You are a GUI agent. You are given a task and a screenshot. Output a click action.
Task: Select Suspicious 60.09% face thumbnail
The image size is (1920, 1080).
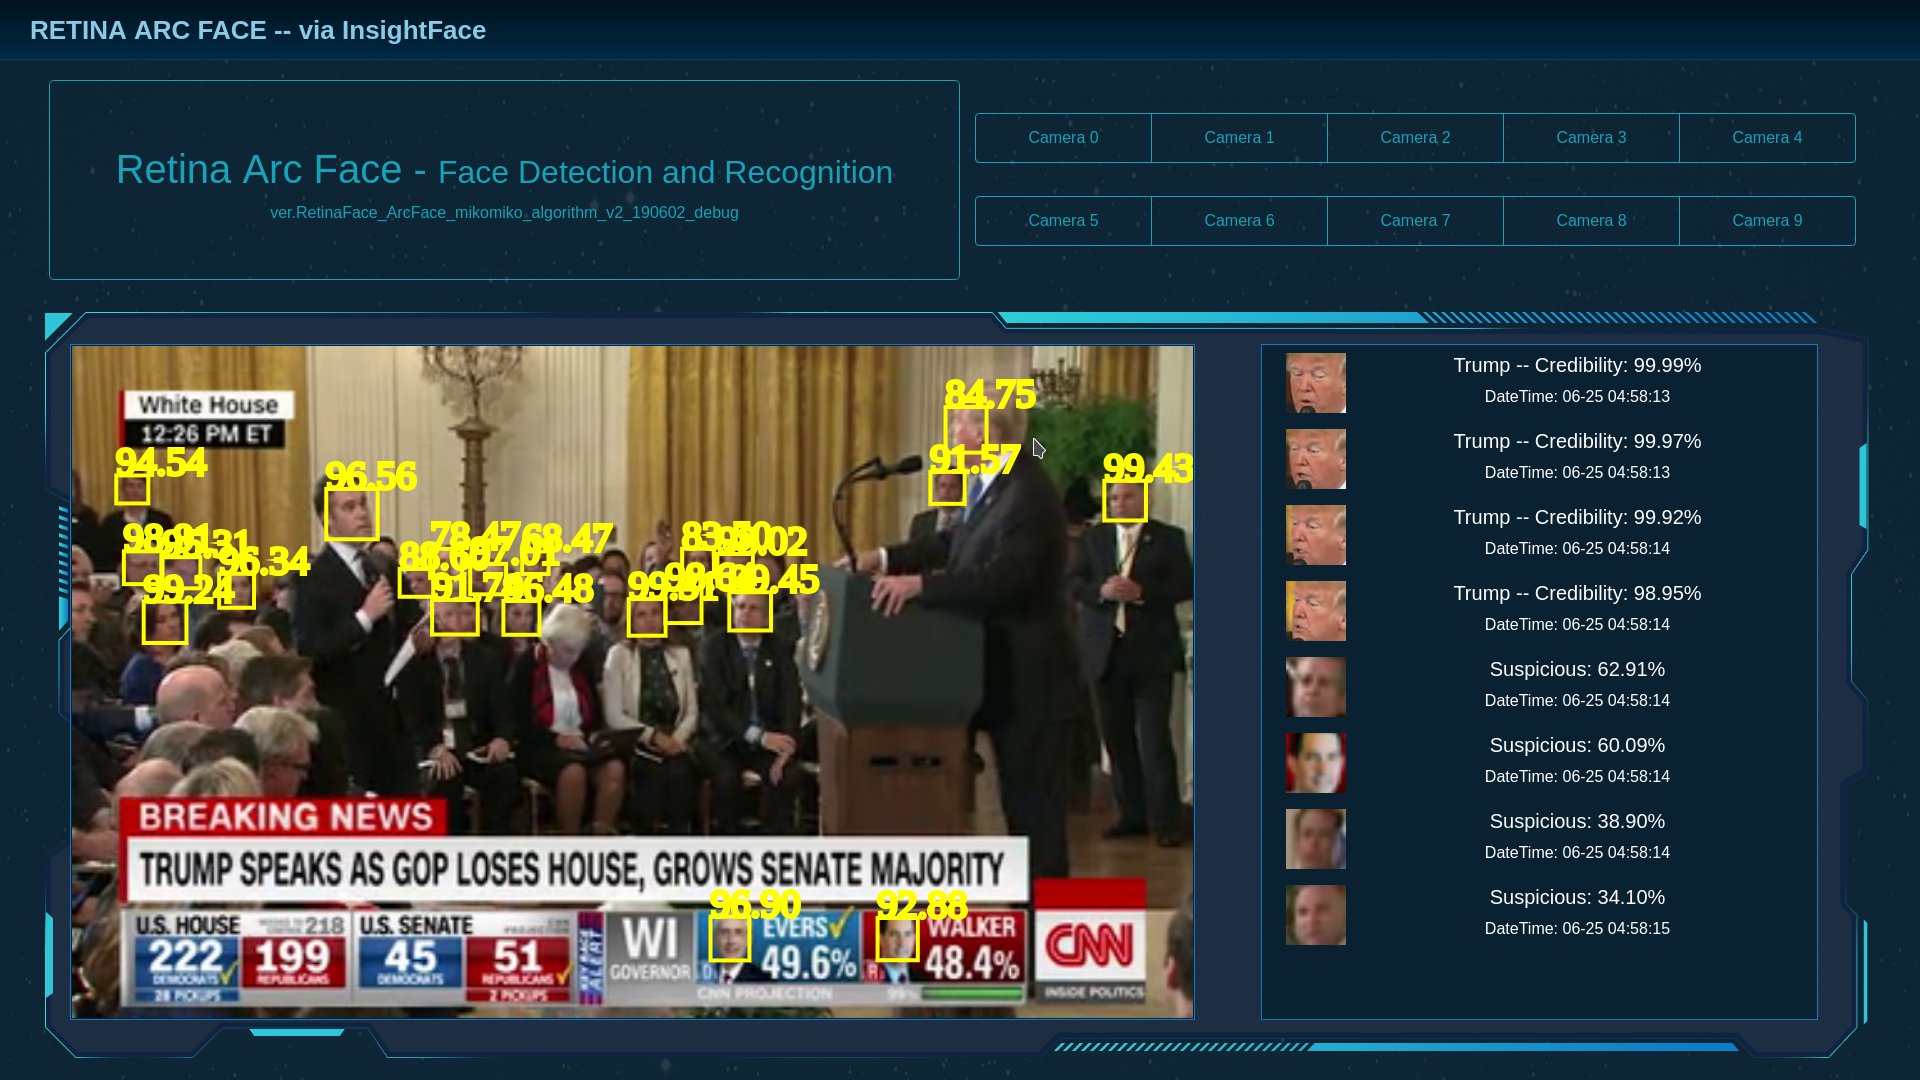pos(1315,763)
